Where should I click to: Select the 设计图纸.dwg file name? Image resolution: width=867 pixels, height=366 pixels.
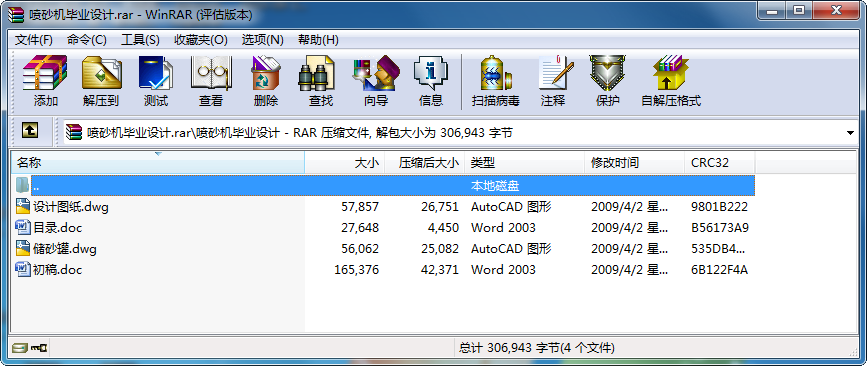71,207
